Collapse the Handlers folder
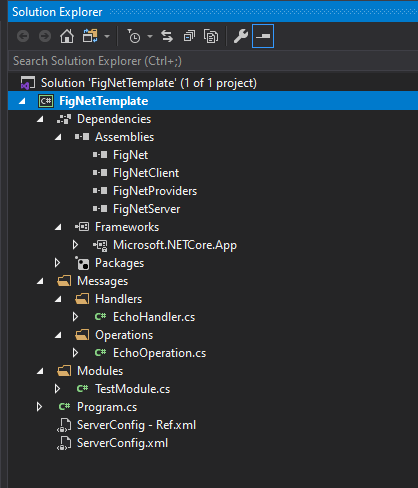418x488 pixels. tap(58, 299)
